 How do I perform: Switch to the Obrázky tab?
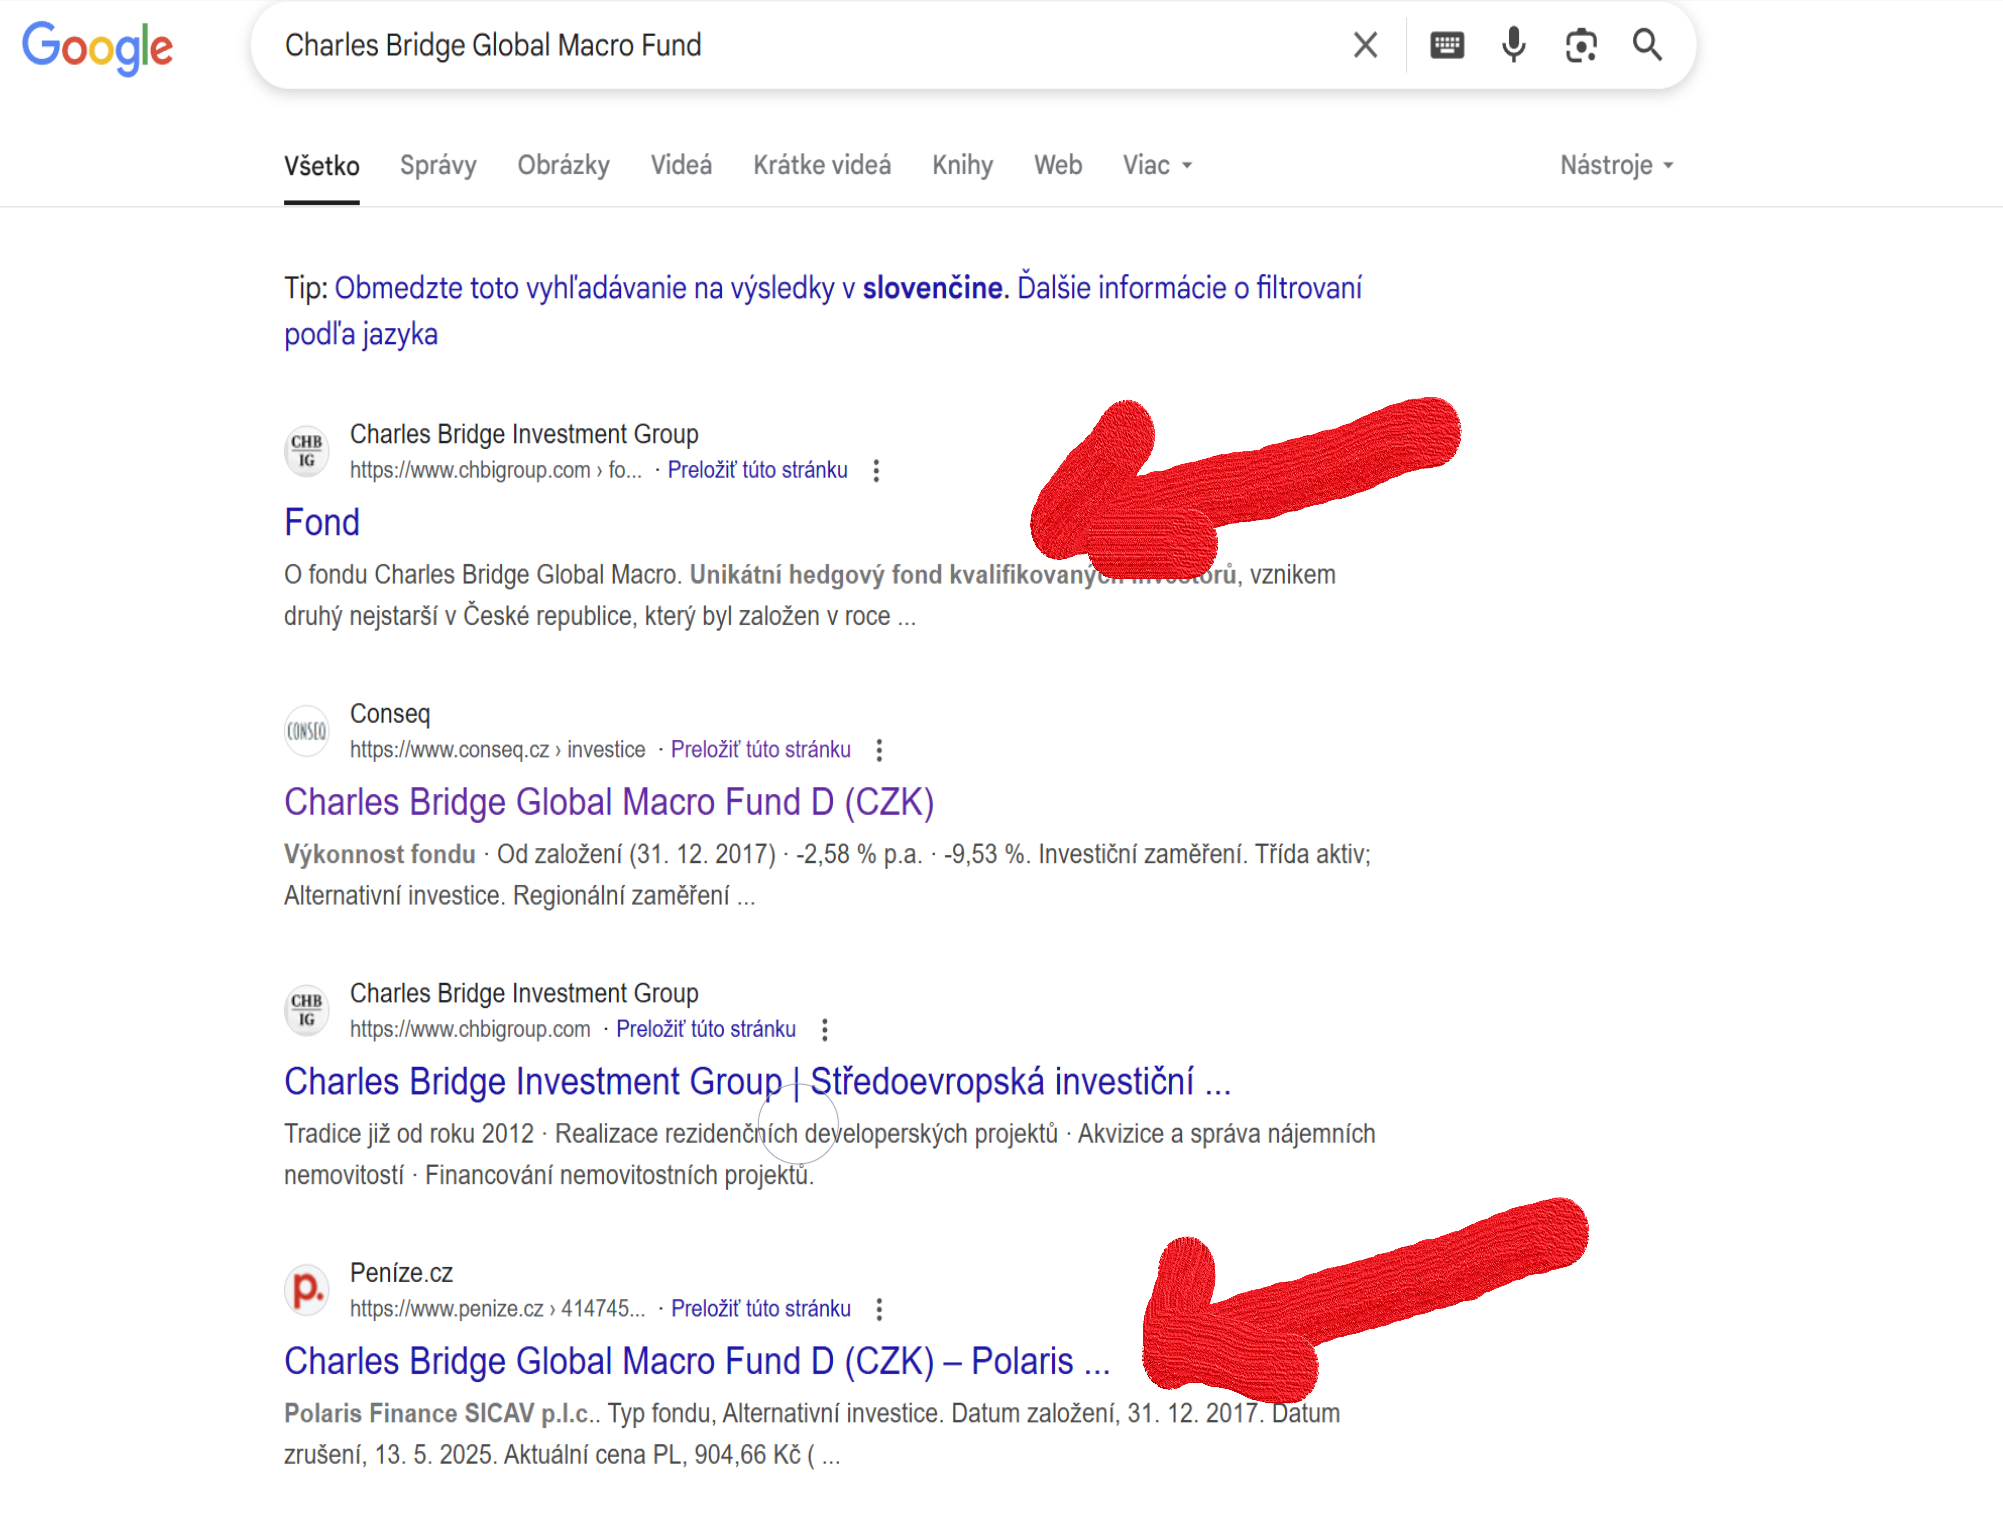click(563, 165)
